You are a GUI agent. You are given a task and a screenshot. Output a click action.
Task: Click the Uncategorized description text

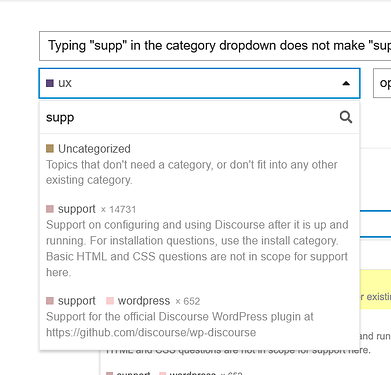tap(192, 172)
